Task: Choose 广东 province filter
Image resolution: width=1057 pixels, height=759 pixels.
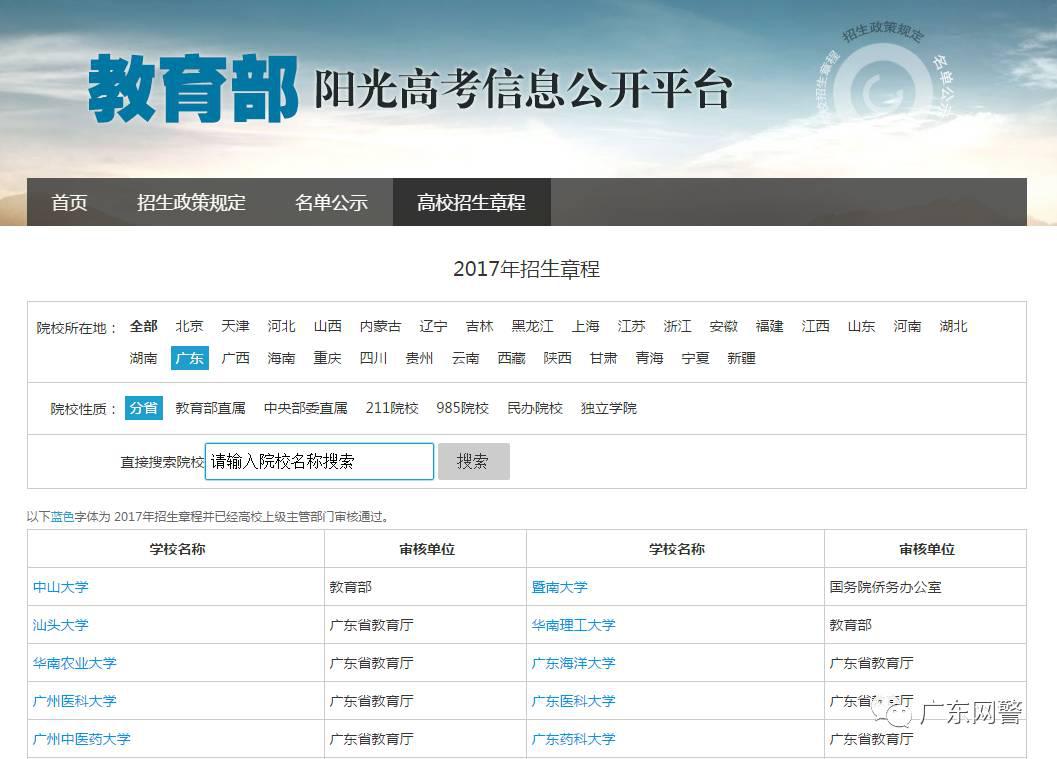Action: click(x=189, y=358)
